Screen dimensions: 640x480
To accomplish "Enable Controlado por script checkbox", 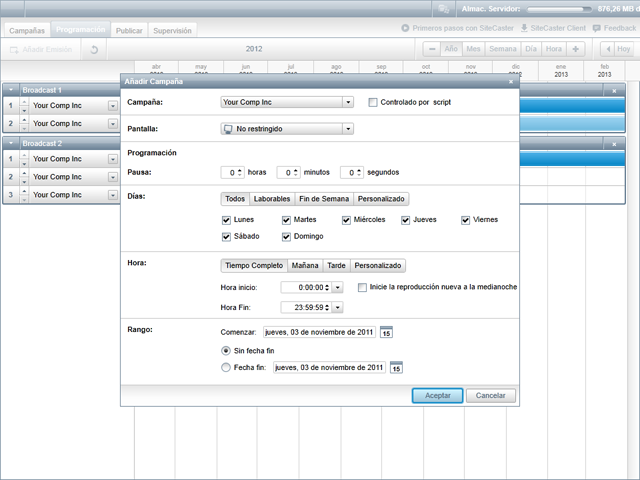I will (x=373, y=102).
